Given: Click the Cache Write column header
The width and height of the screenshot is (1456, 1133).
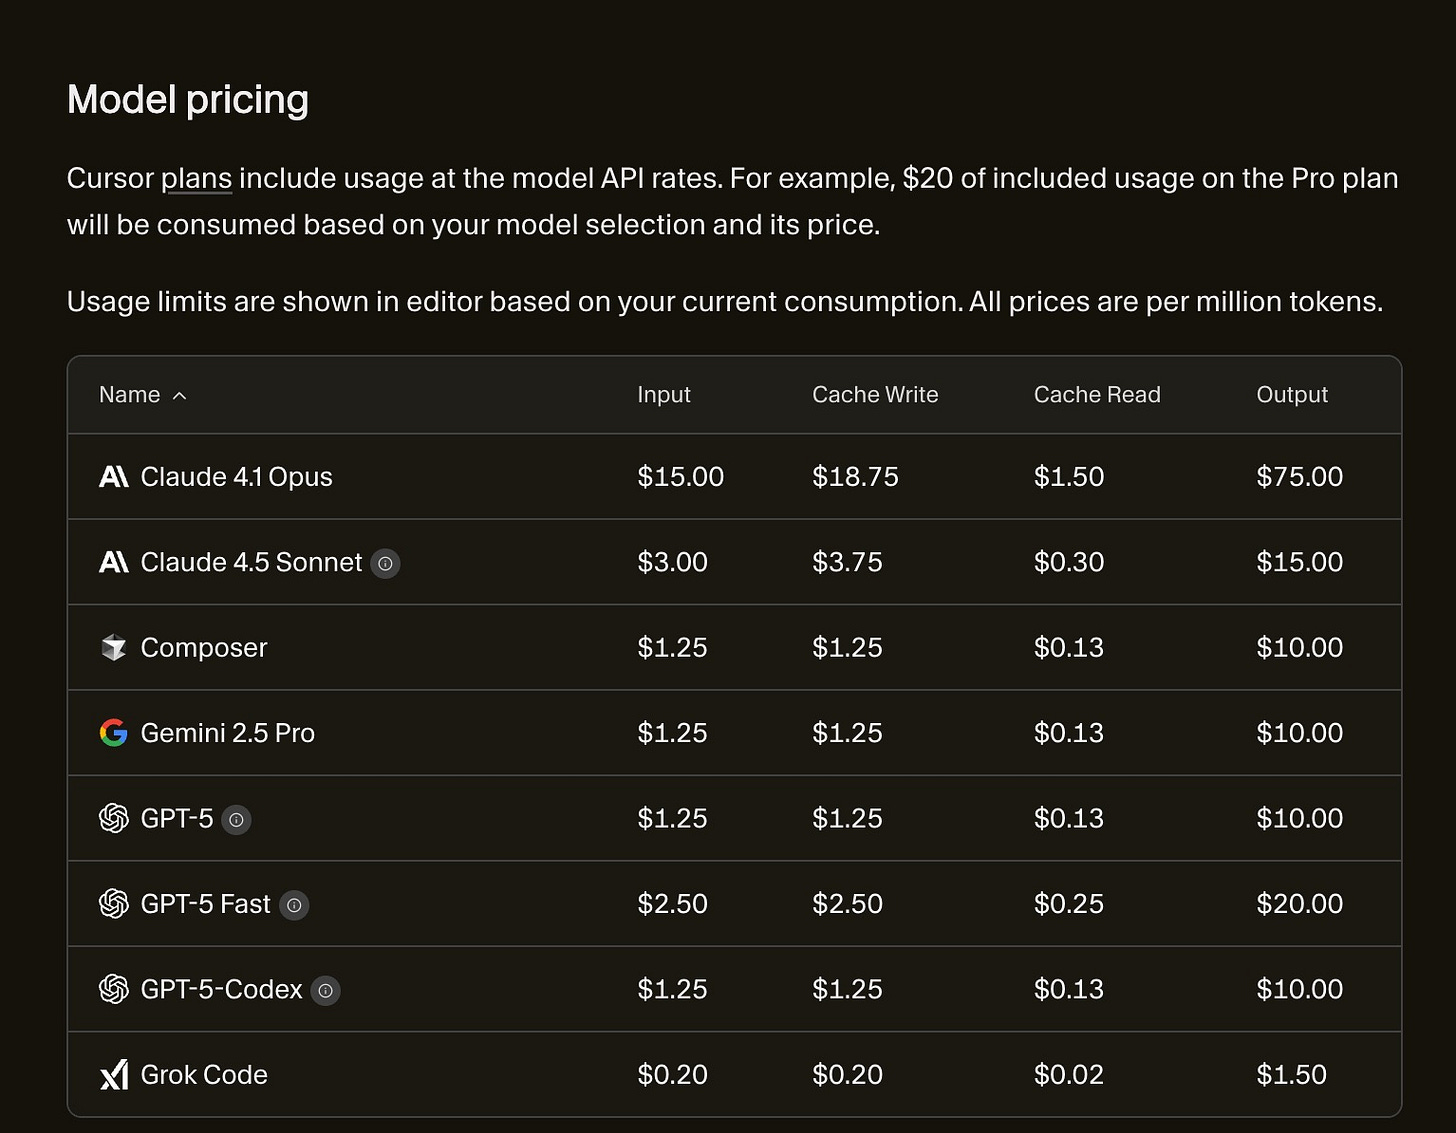Looking at the screenshot, I should [x=874, y=395].
